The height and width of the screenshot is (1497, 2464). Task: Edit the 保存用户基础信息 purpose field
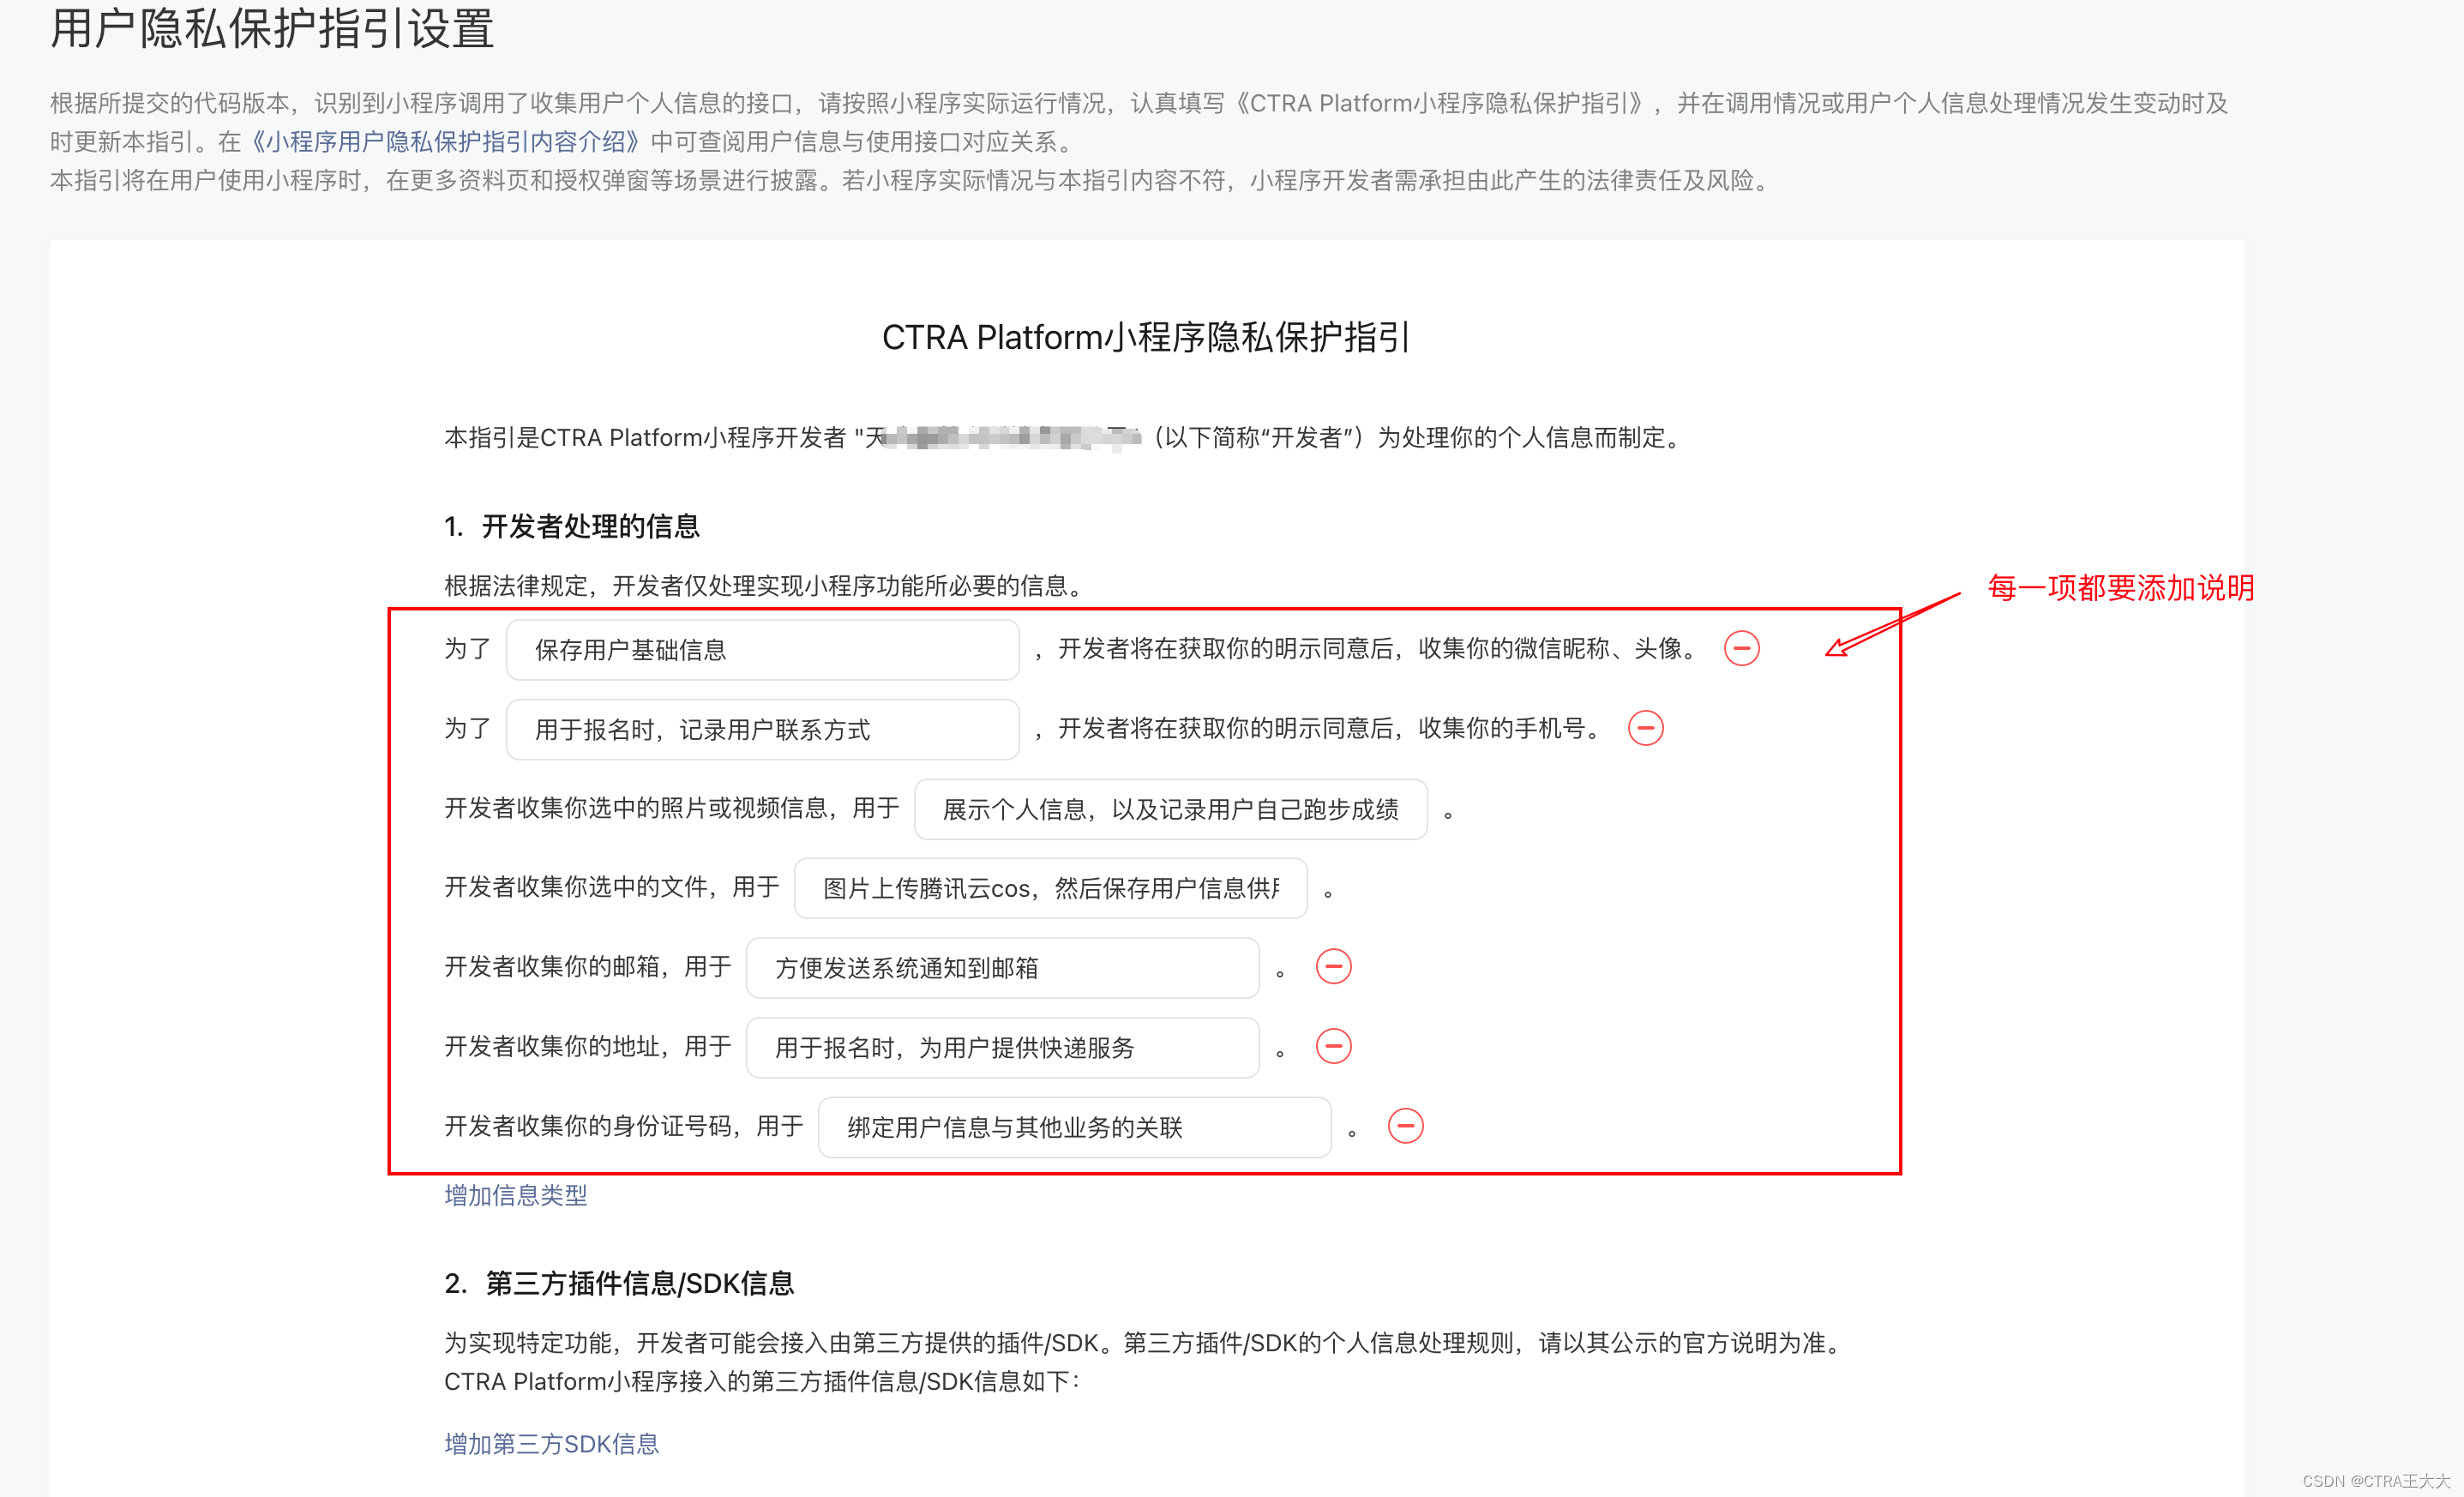[x=763, y=650]
